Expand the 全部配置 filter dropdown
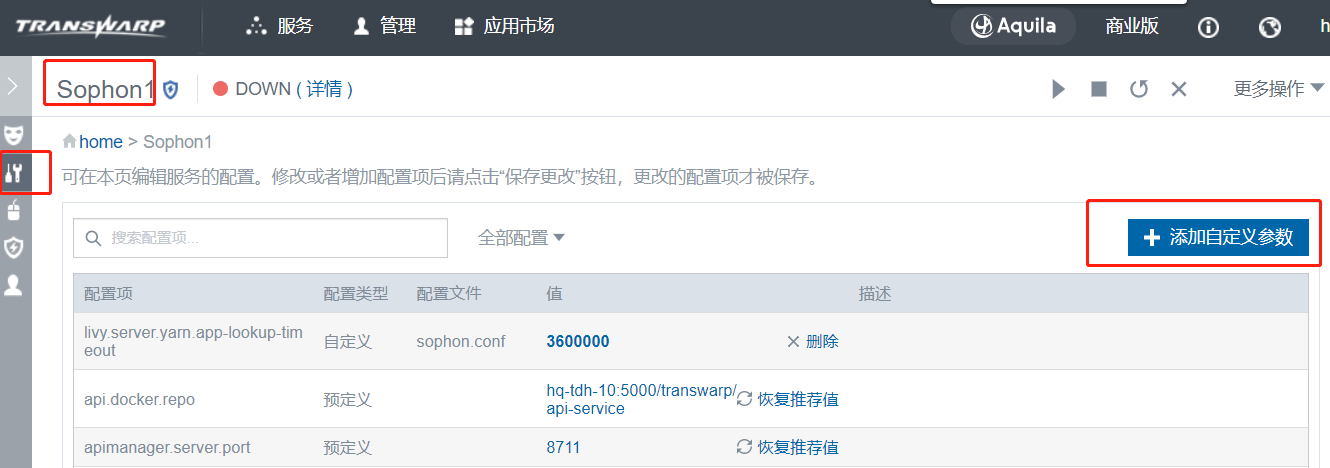1330x468 pixels. coord(521,238)
